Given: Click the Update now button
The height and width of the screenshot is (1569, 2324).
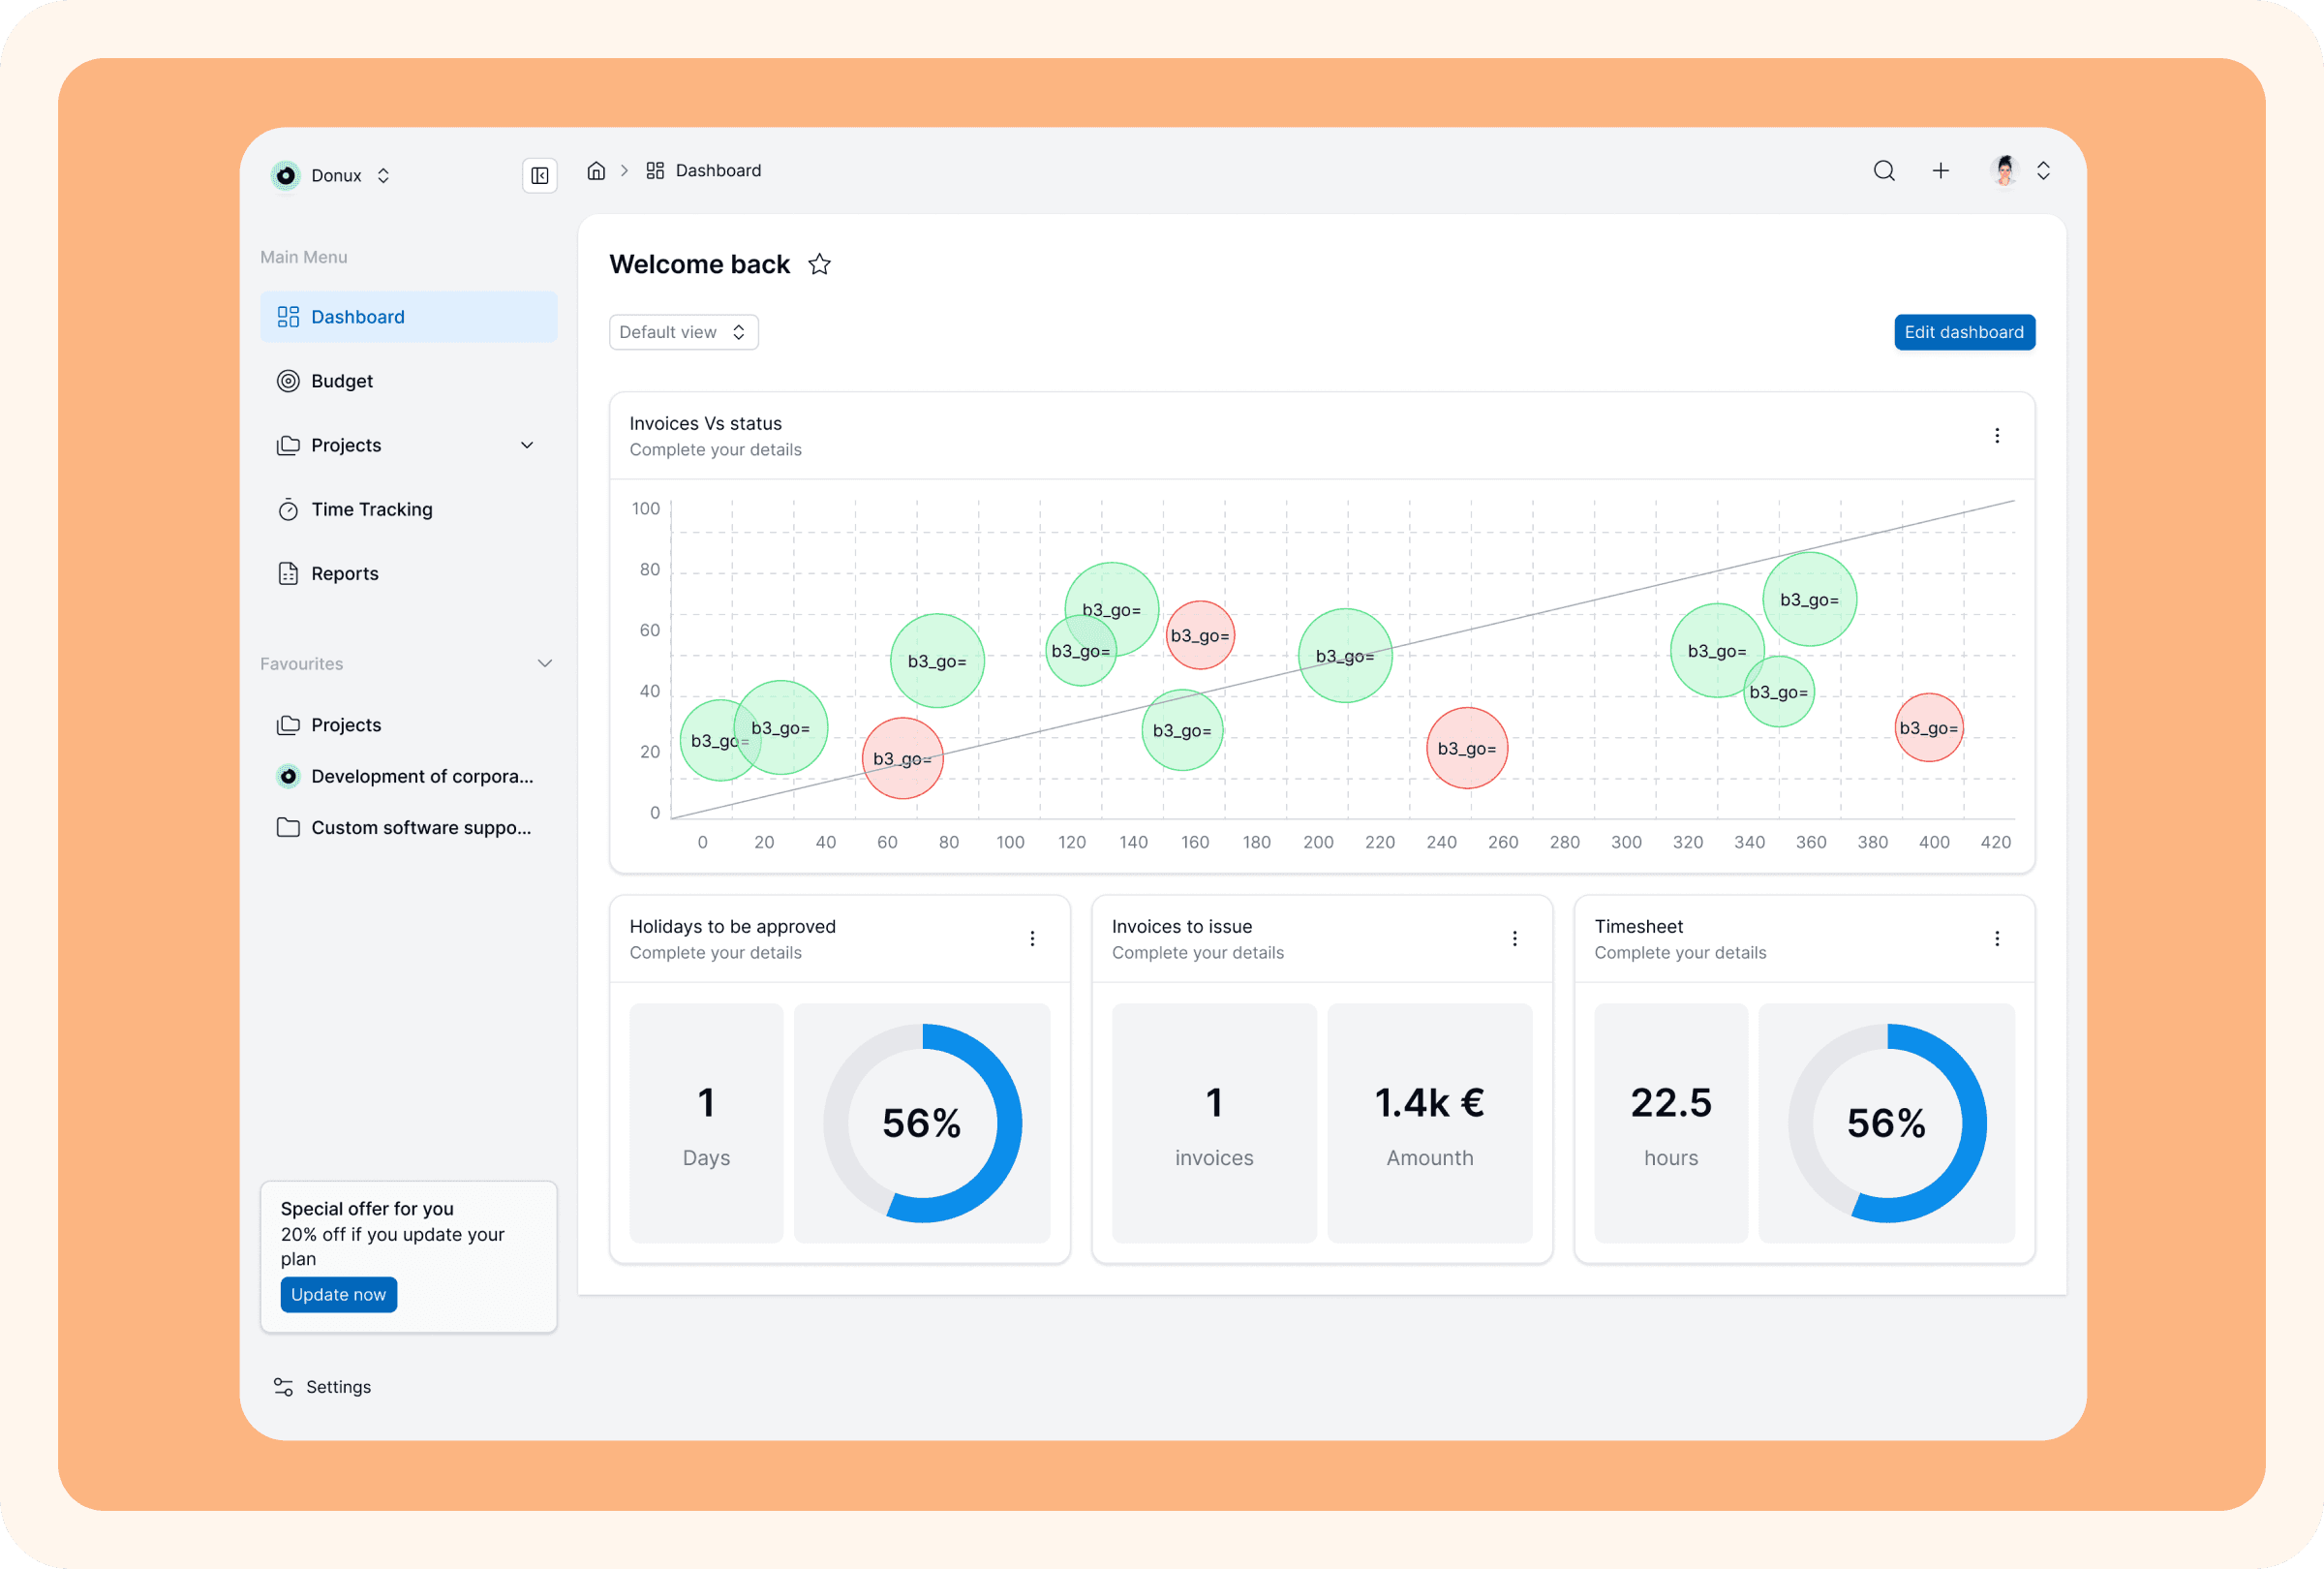Looking at the screenshot, I should (338, 1295).
